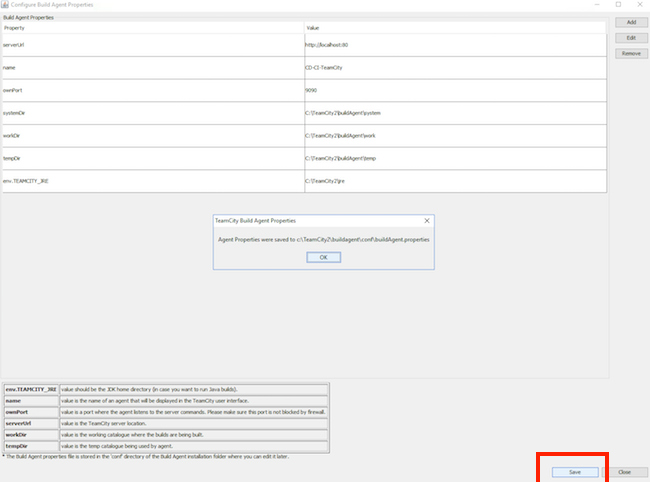Click the Value column header
The height and width of the screenshot is (482, 650).
pos(456,28)
